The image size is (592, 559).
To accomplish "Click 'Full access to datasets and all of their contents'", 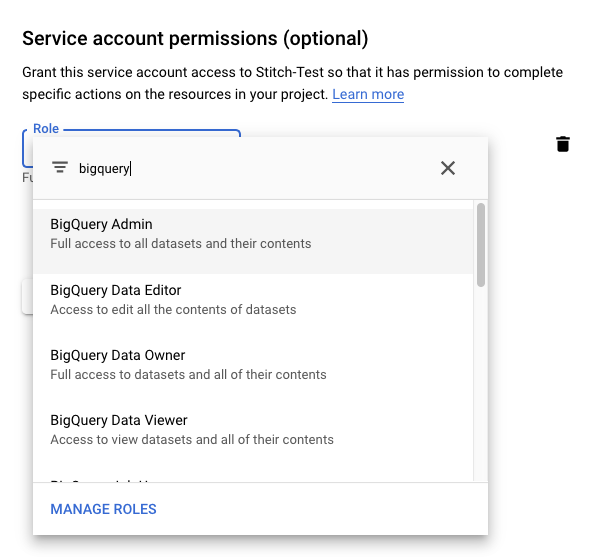I will click(188, 374).
